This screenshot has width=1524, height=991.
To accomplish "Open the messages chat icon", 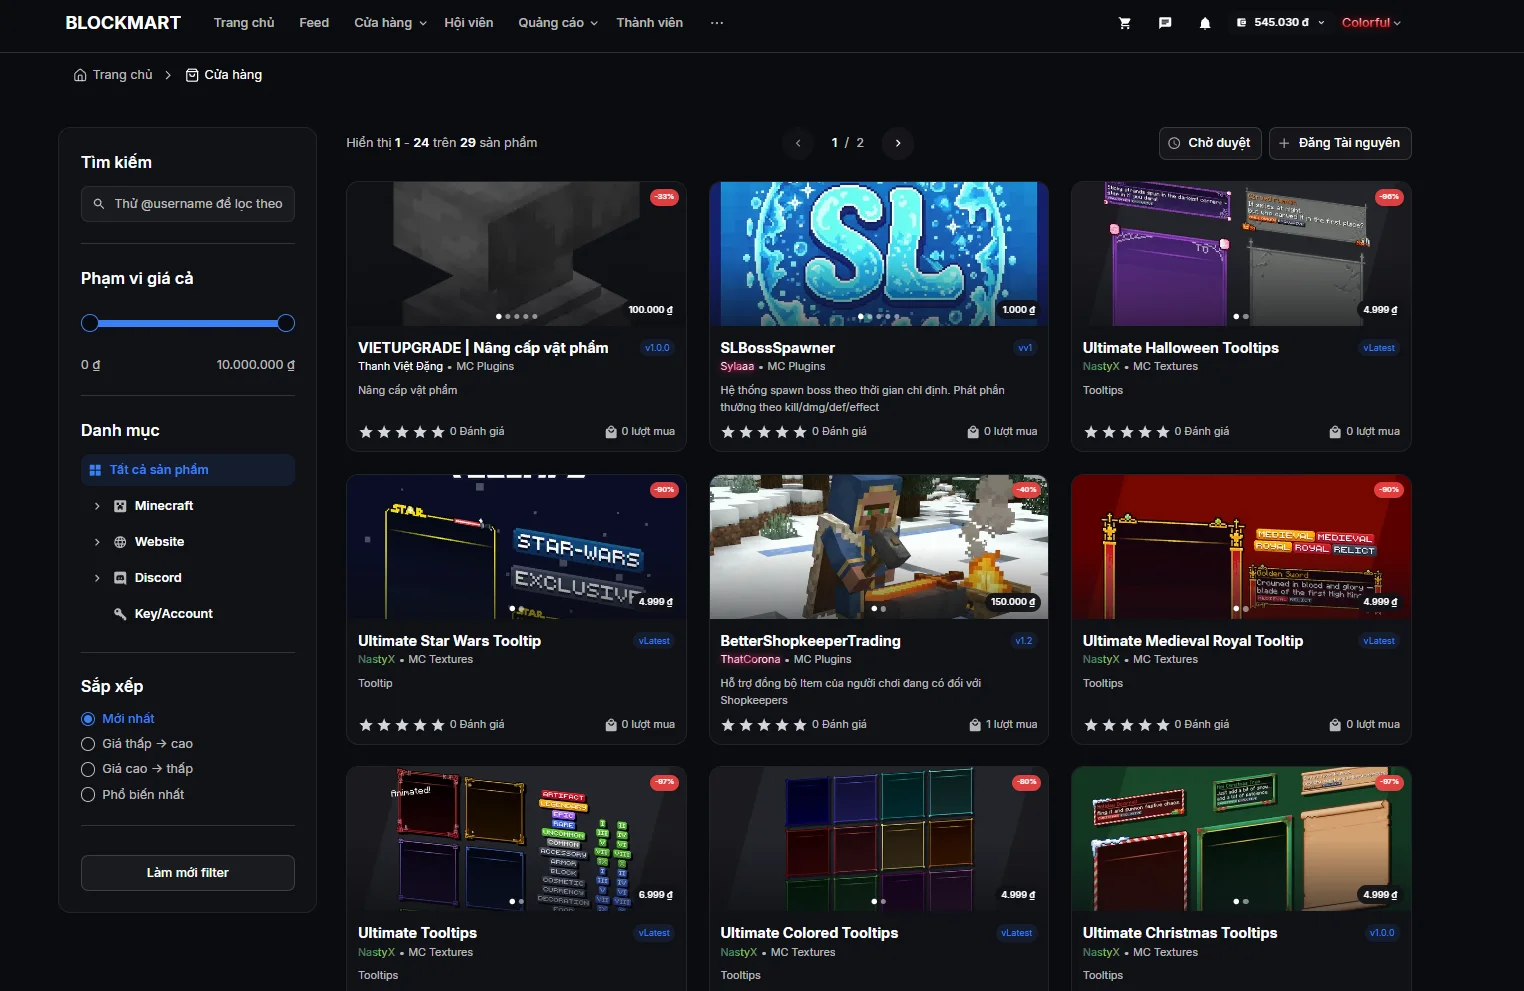I will 1165,23.
